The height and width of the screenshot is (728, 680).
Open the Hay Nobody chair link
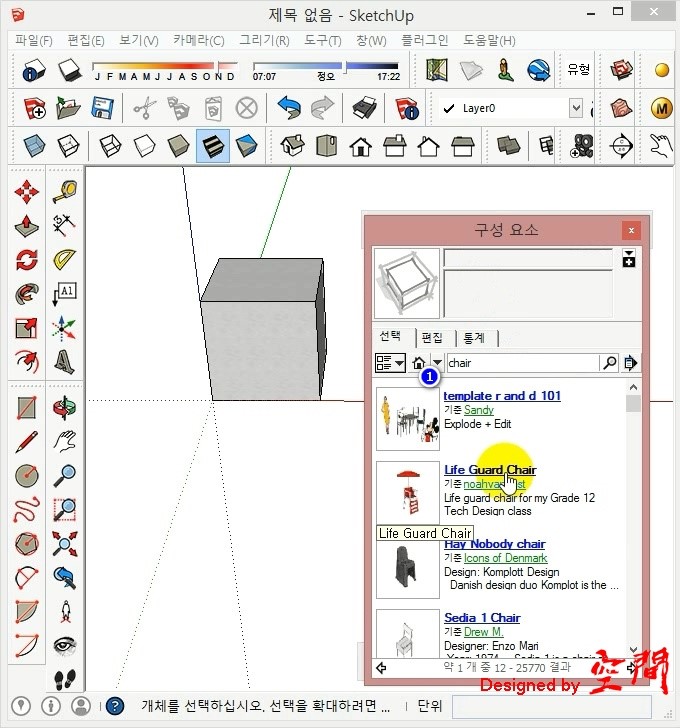click(494, 544)
